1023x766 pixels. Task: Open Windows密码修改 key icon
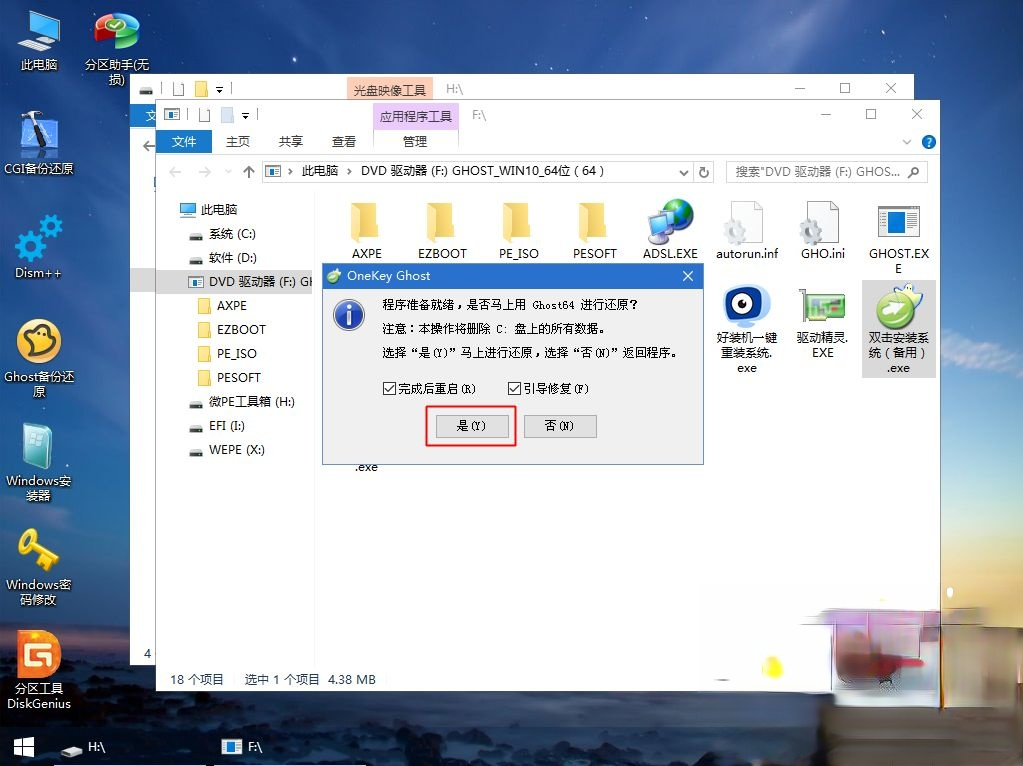pyautogui.click(x=38, y=566)
